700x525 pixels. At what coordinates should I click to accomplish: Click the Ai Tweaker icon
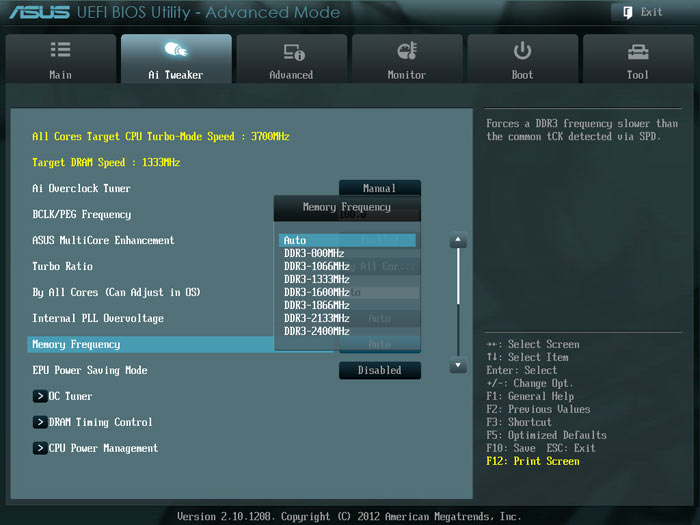click(x=176, y=50)
